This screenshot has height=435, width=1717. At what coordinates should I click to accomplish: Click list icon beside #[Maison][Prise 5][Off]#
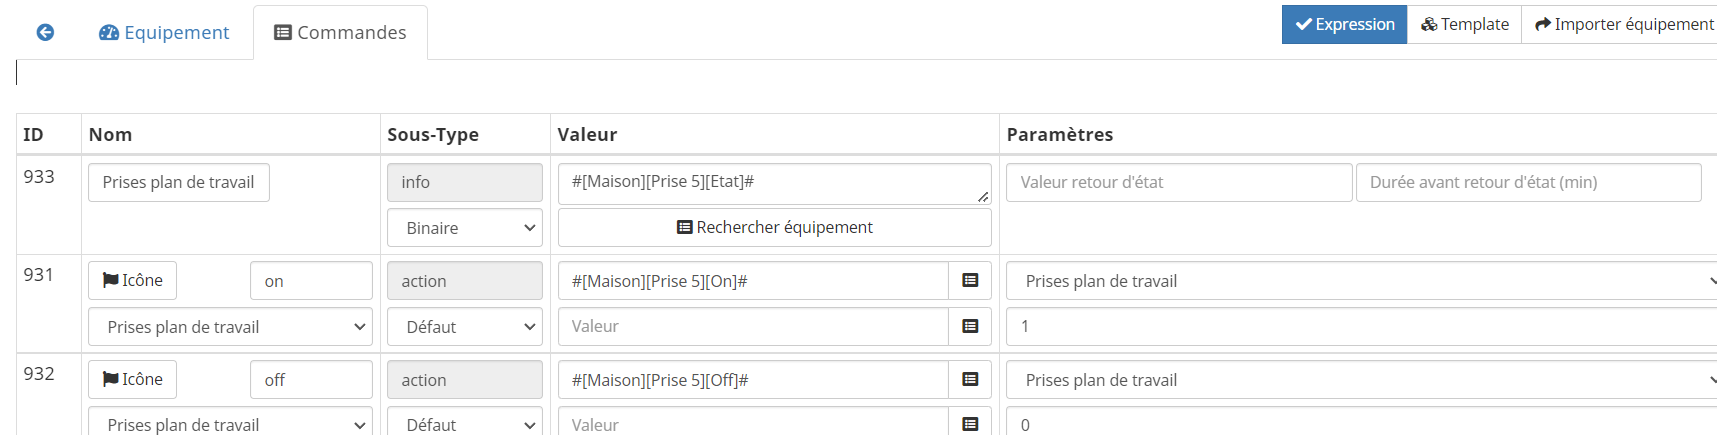(x=969, y=379)
